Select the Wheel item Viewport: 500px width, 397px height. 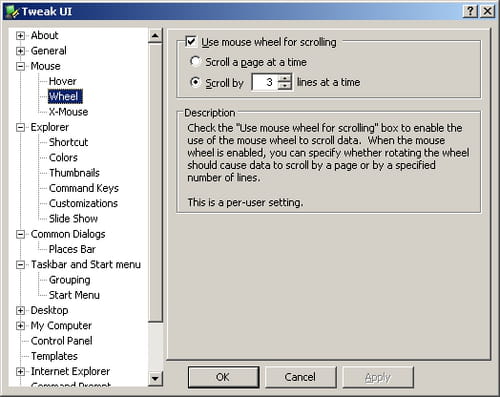point(65,96)
